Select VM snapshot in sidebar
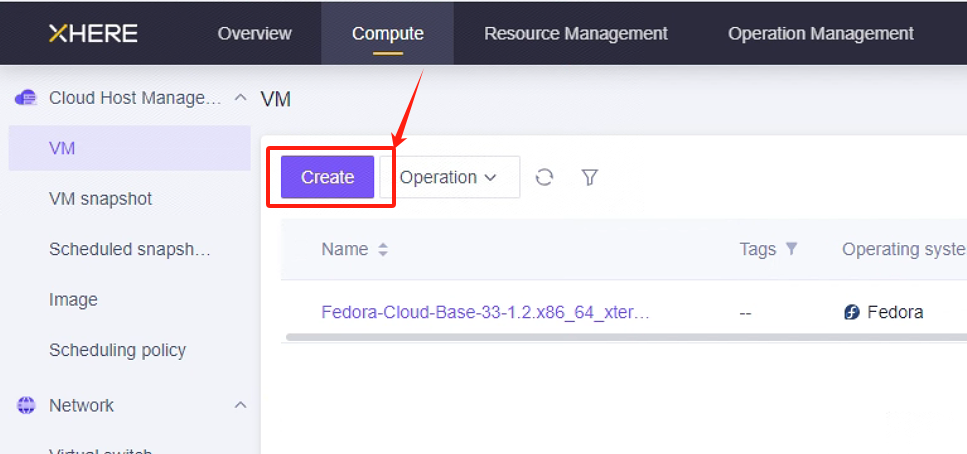The height and width of the screenshot is (454, 967). point(101,199)
